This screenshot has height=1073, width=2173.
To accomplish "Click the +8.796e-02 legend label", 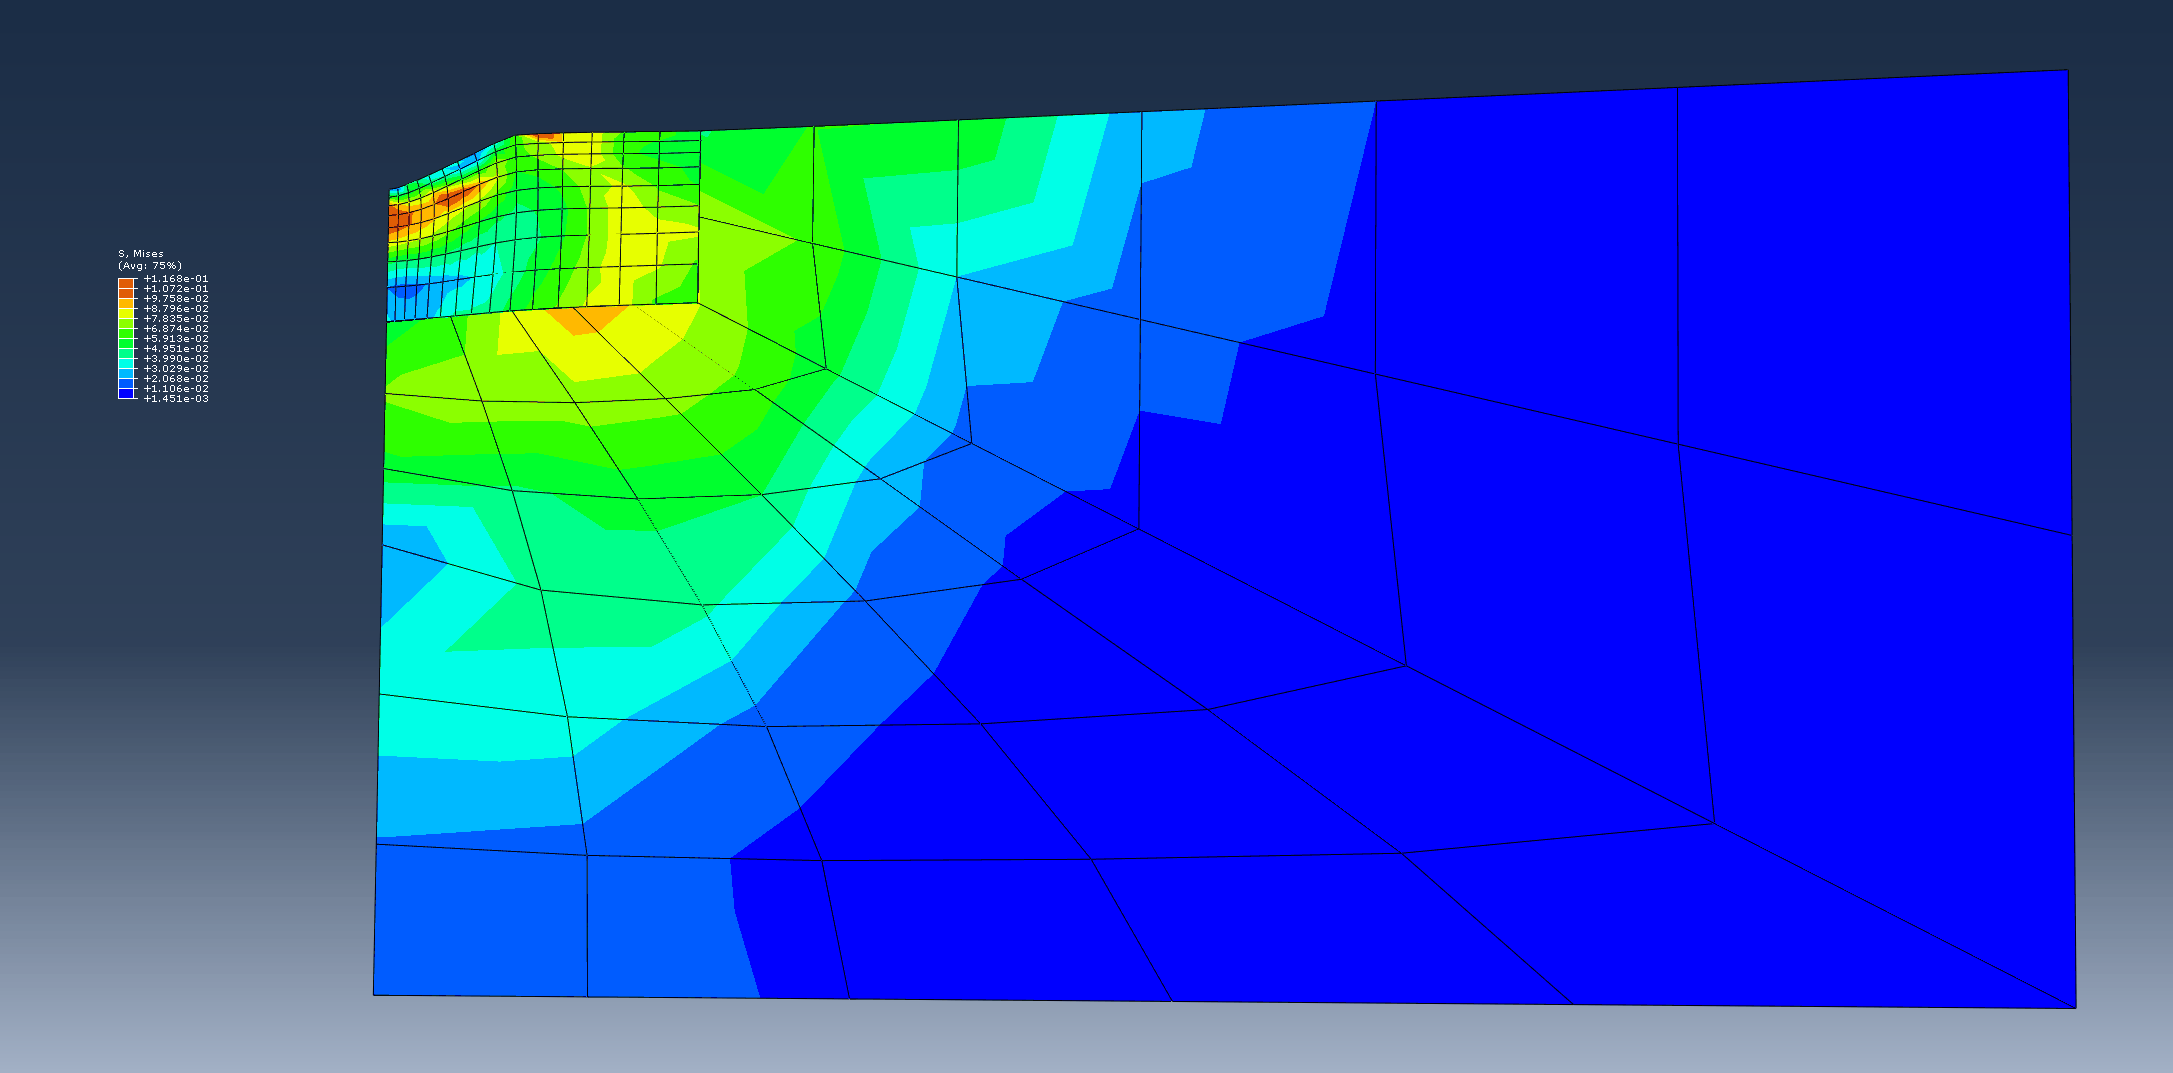I will pos(176,309).
